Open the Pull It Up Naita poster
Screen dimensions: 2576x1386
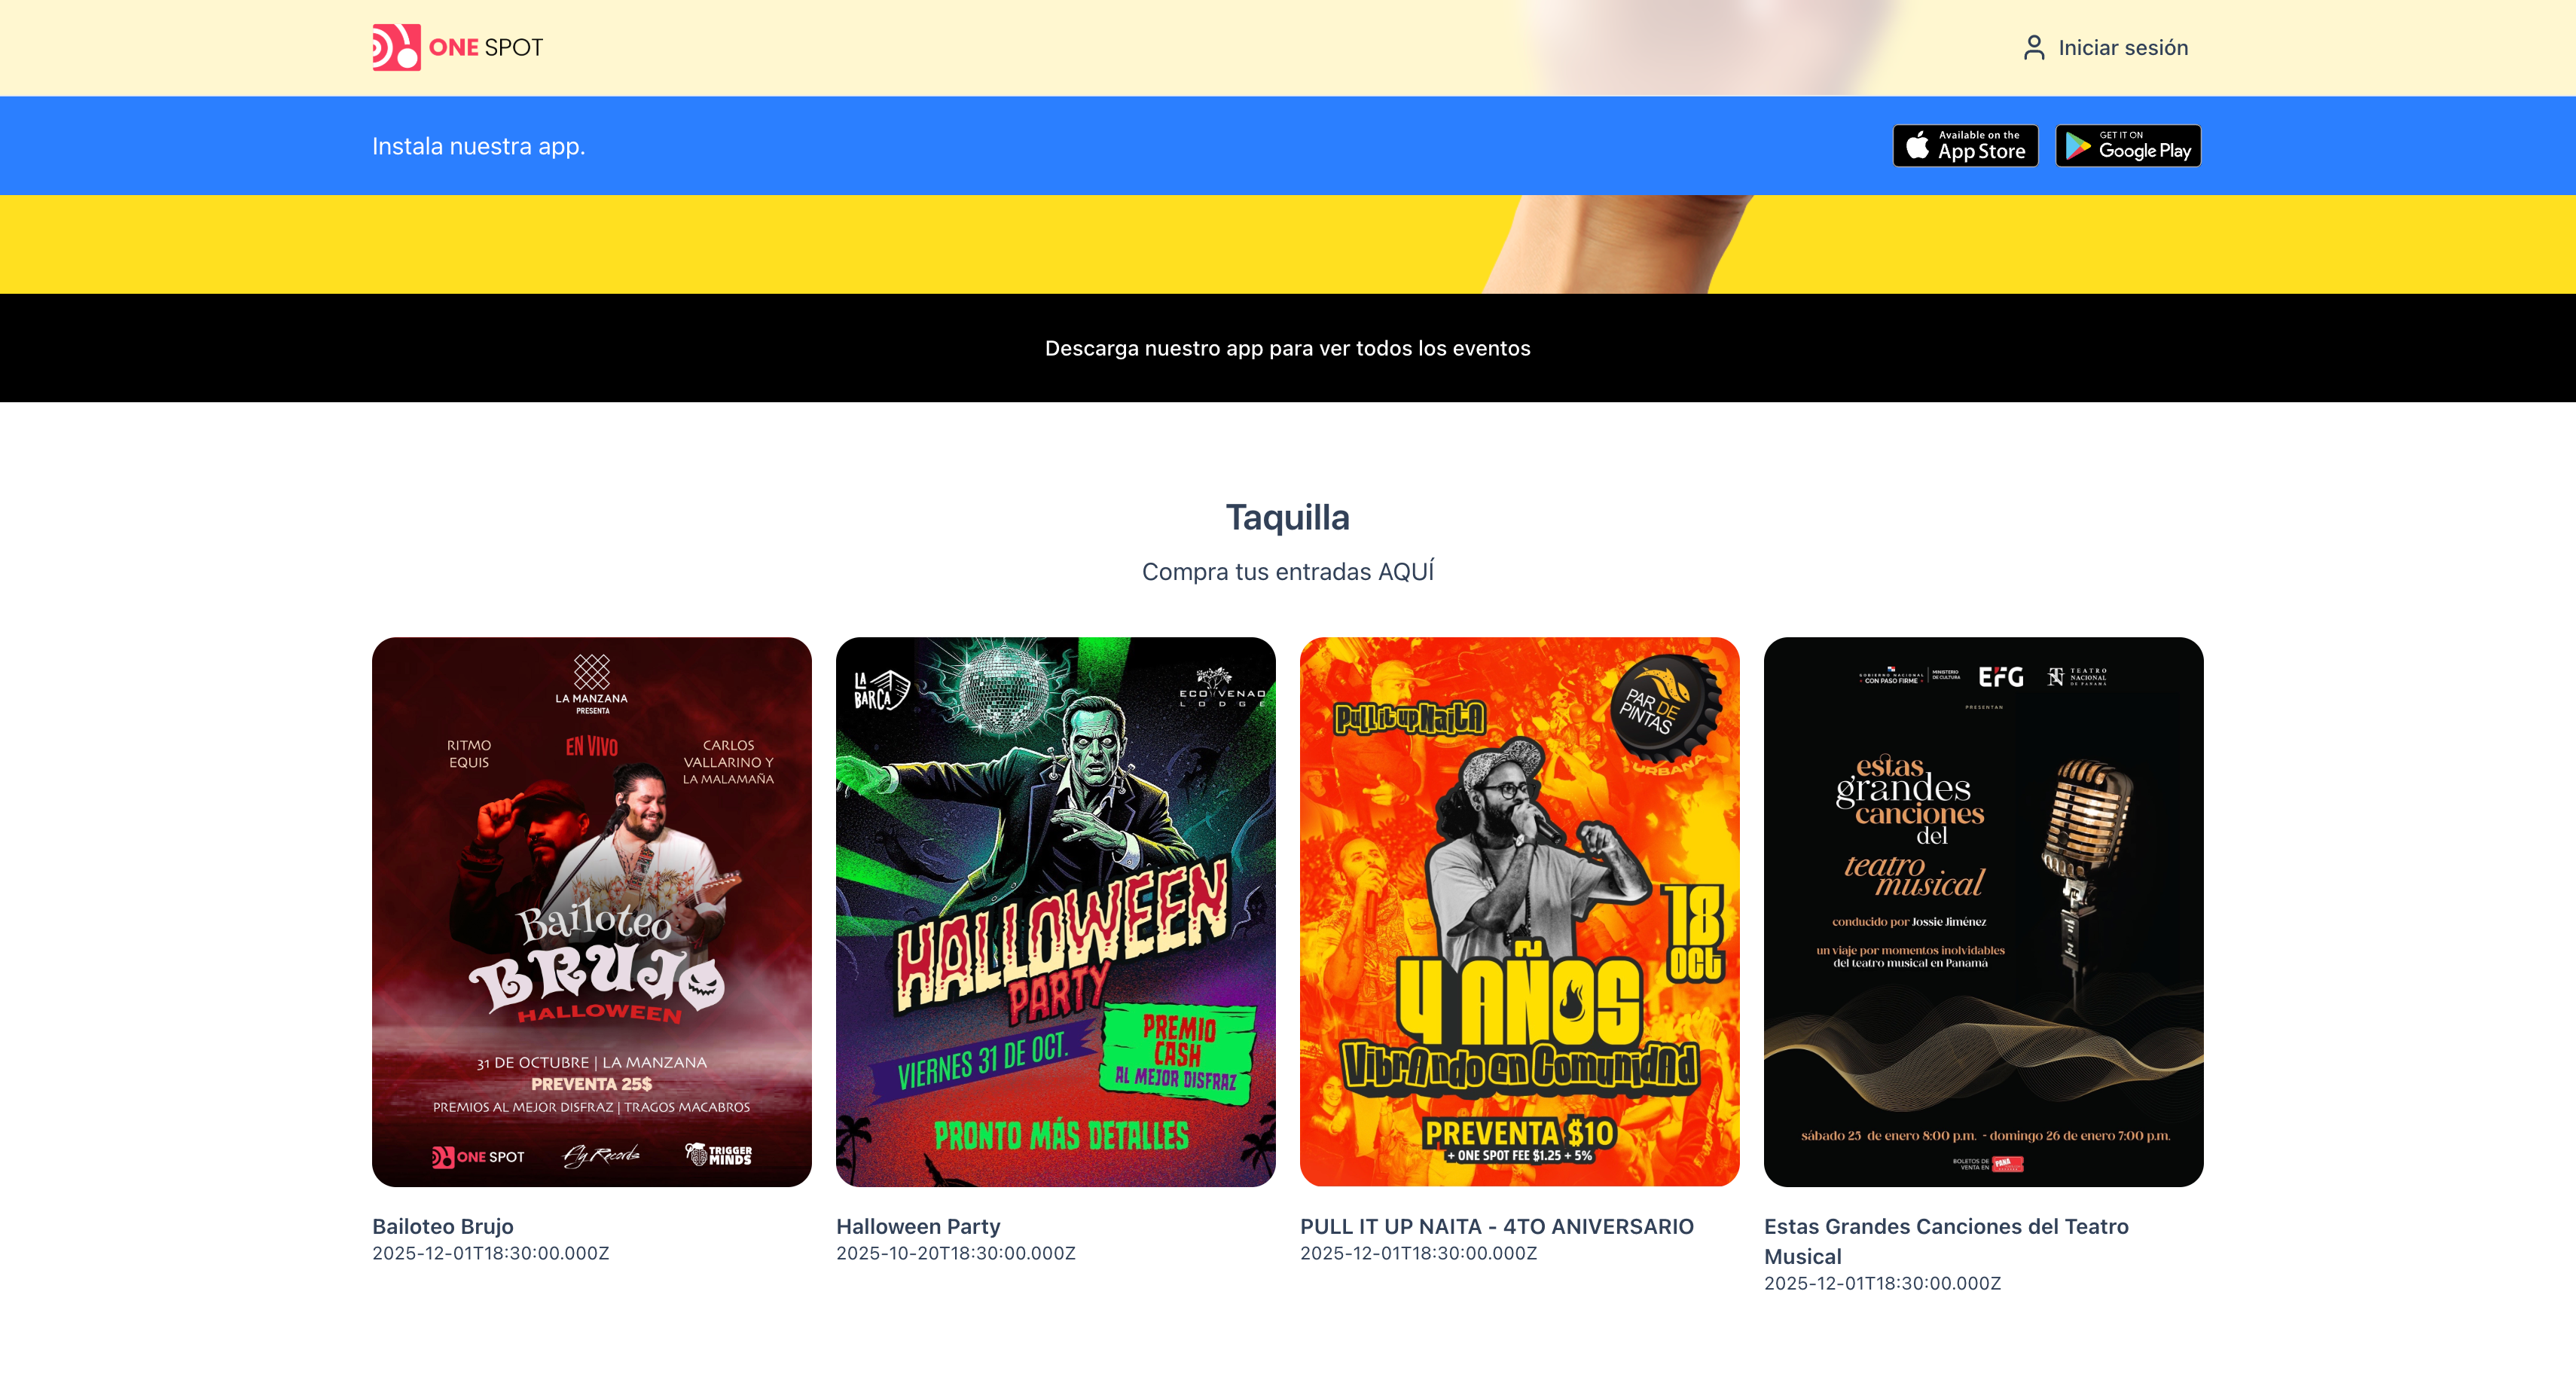(x=1520, y=912)
